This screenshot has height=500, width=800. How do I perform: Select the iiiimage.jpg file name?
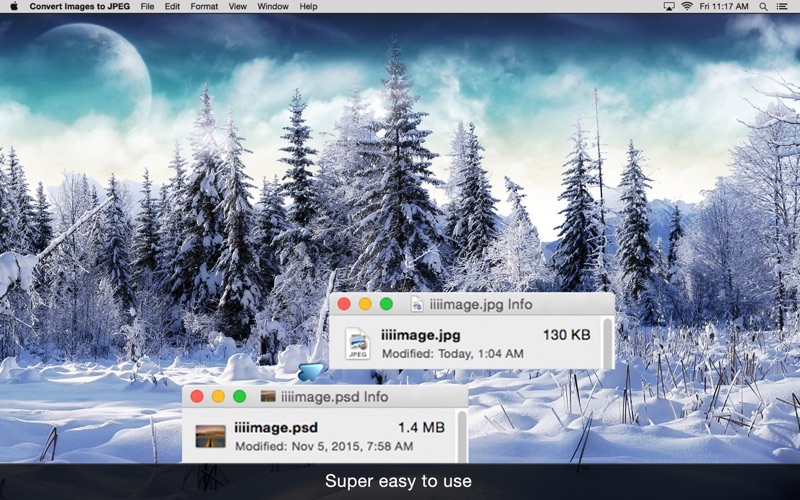[421, 335]
